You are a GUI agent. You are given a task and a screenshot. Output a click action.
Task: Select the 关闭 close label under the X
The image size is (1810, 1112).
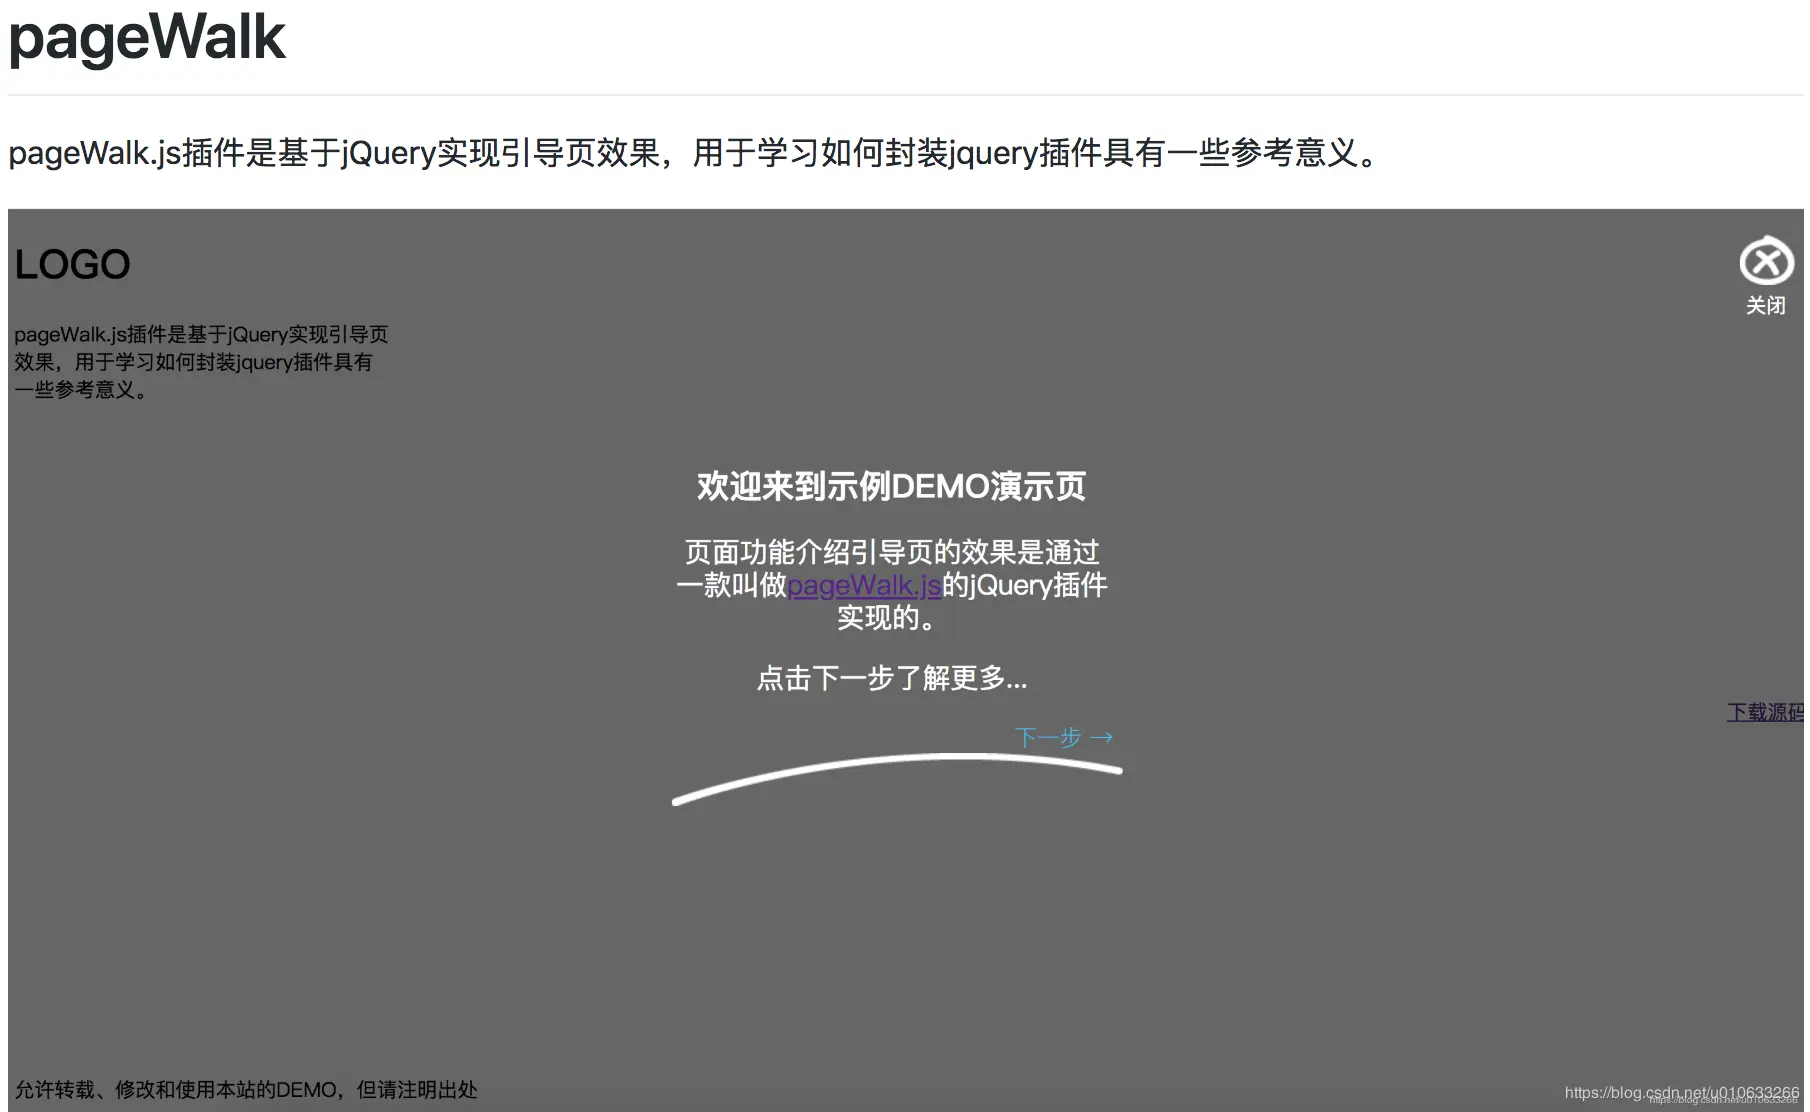pos(1766,305)
